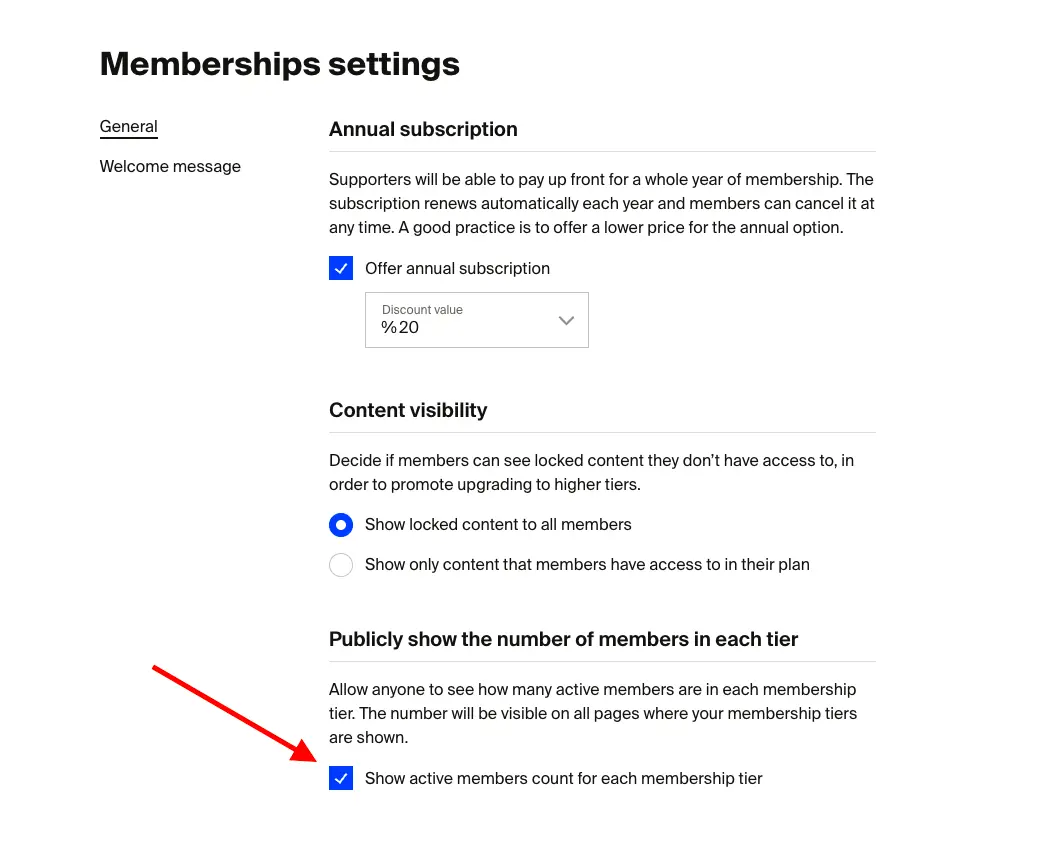Select the General settings tab

point(128,126)
